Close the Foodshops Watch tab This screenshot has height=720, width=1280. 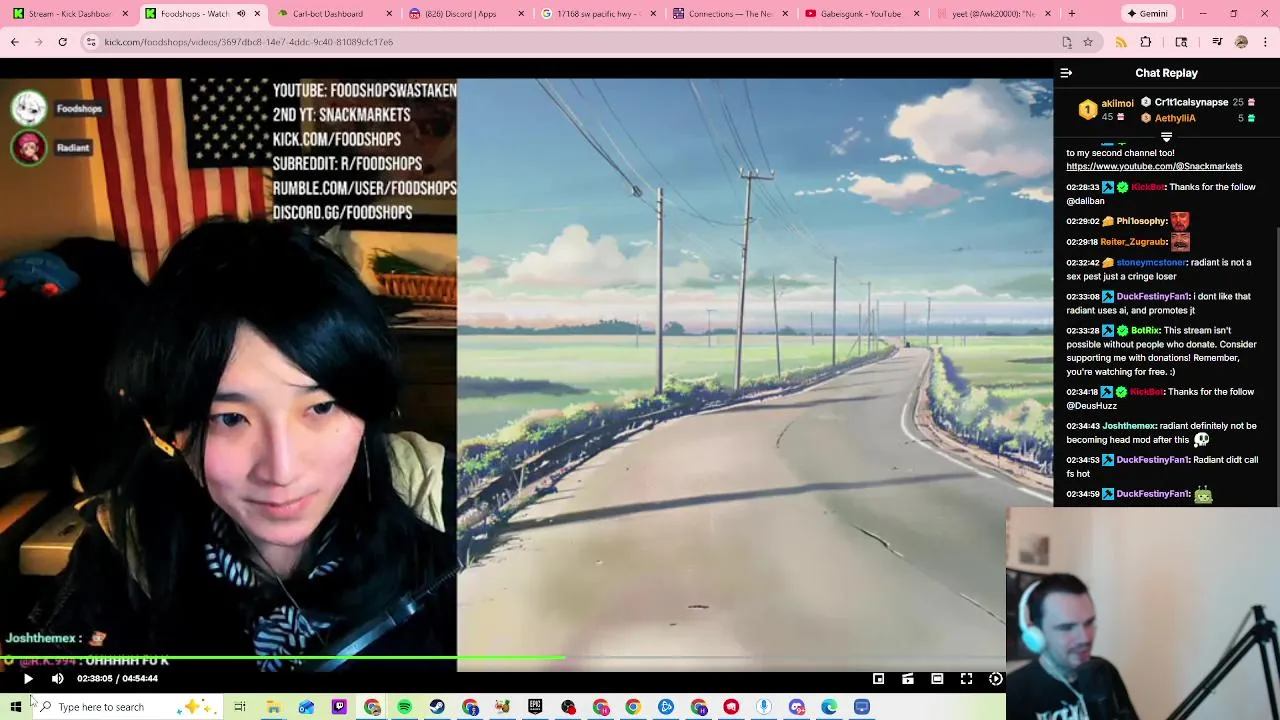pos(257,14)
